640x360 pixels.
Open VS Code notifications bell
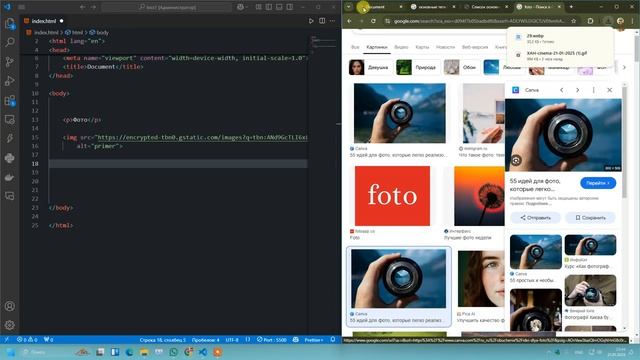click(x=333, y=340)
